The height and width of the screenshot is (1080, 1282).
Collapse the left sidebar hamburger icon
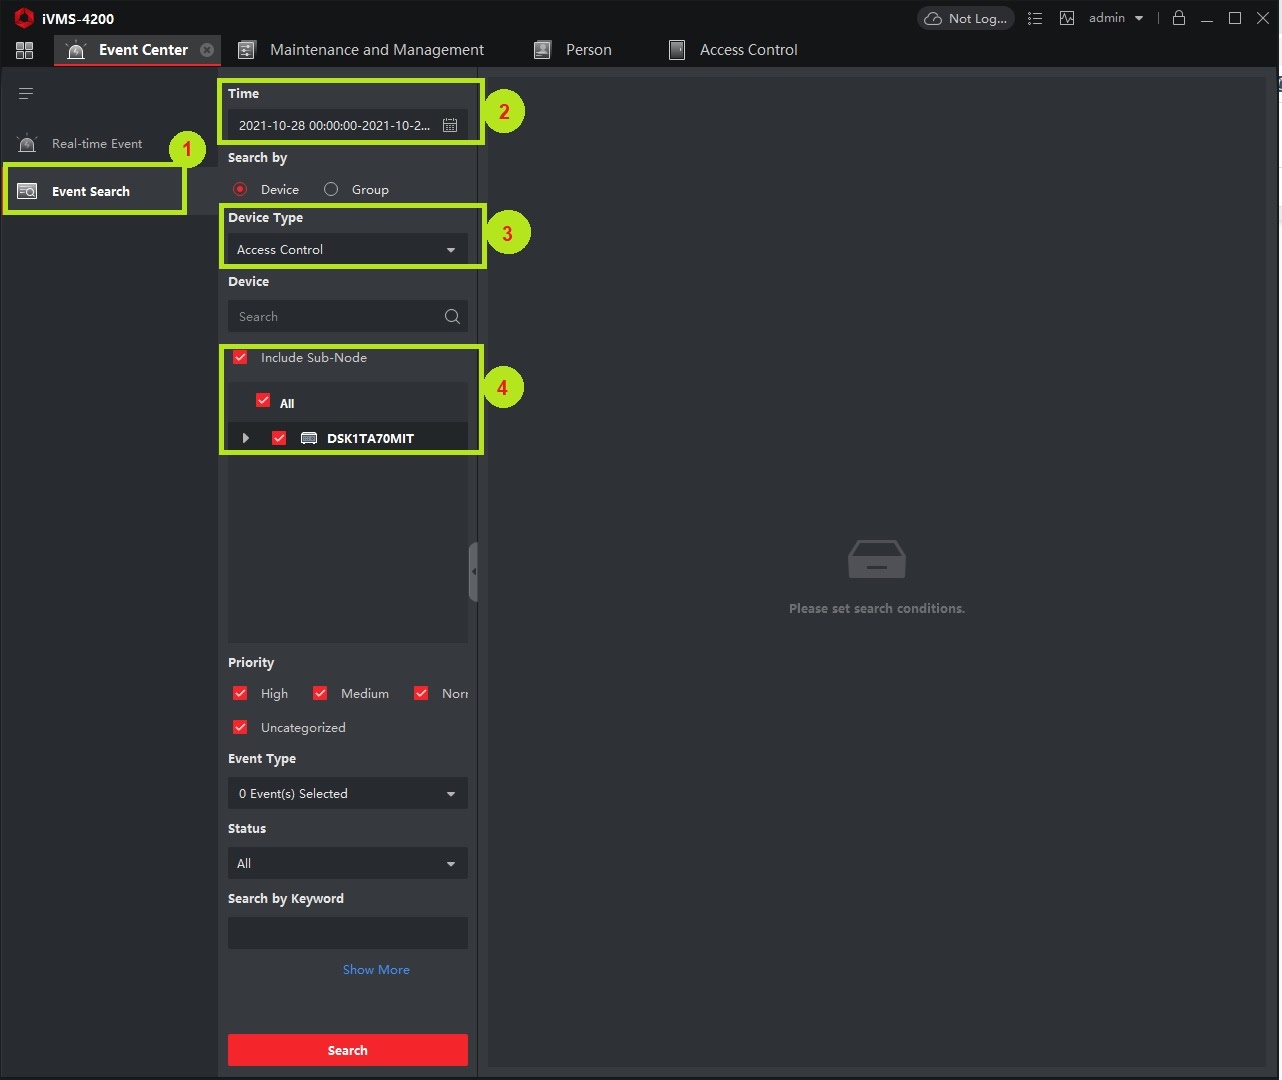pos(26,93)
